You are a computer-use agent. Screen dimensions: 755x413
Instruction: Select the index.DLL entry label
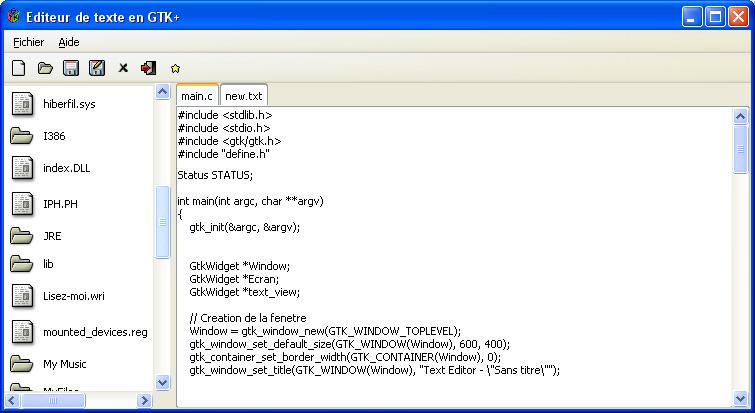pos(66,168)
